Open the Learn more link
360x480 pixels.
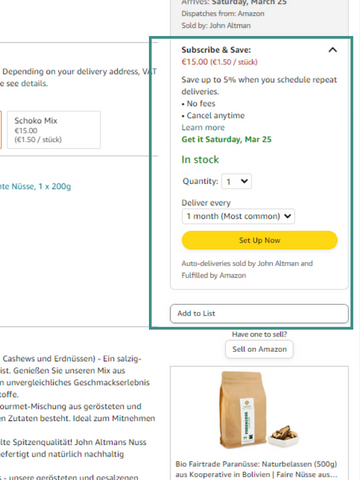[x=203, y=128]
